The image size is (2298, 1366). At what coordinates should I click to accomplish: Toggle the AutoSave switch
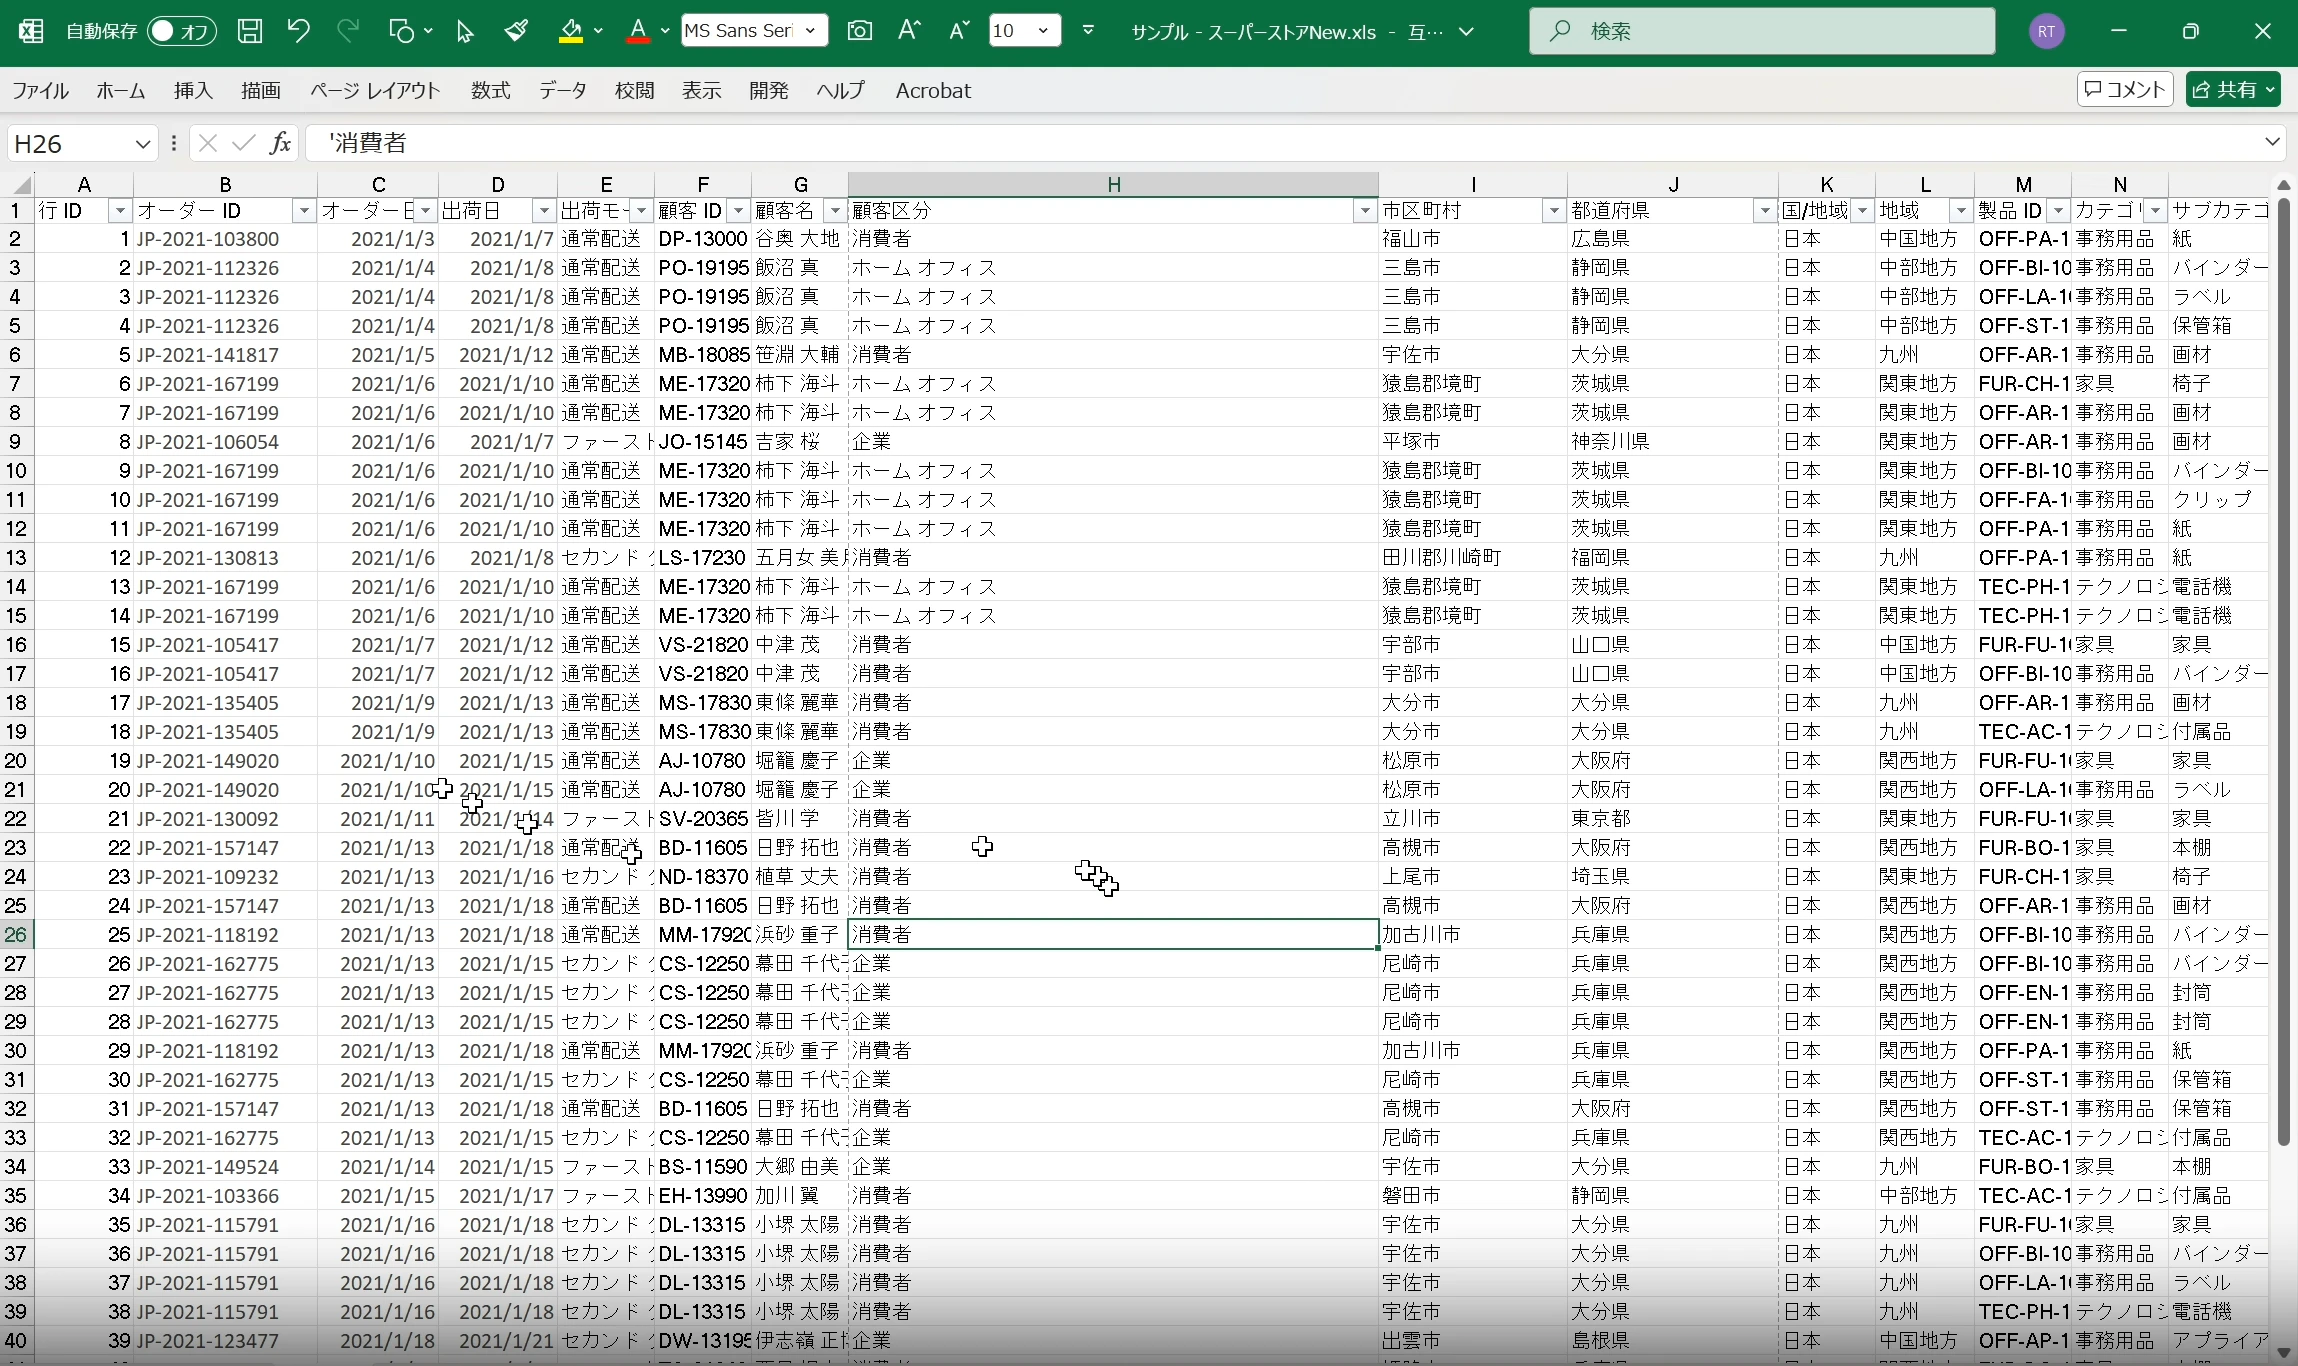point(181,31)
